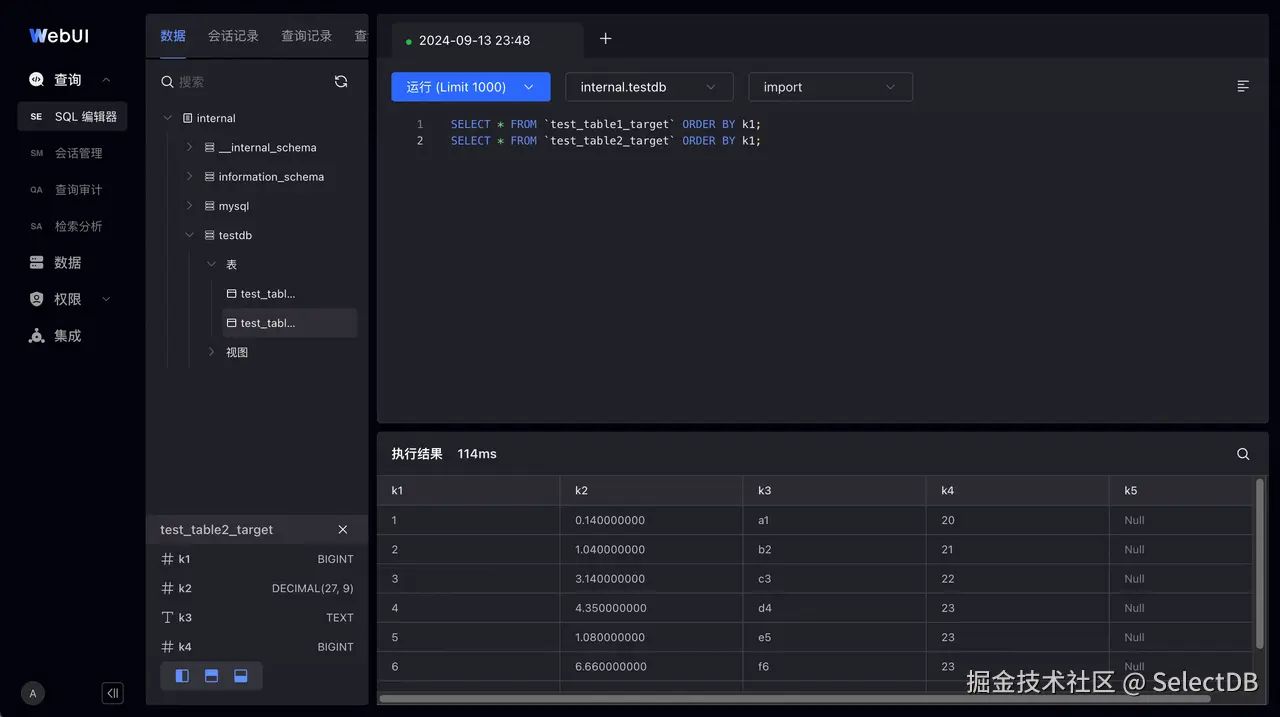1280x717 pixels.
Task: Open the import dropdown
Action: coord(830,87)
